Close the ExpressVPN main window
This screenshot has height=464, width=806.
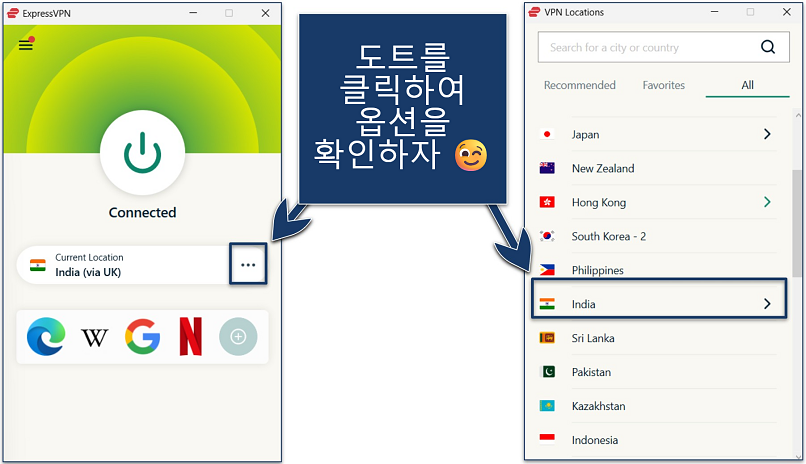[x=265, y=13]
